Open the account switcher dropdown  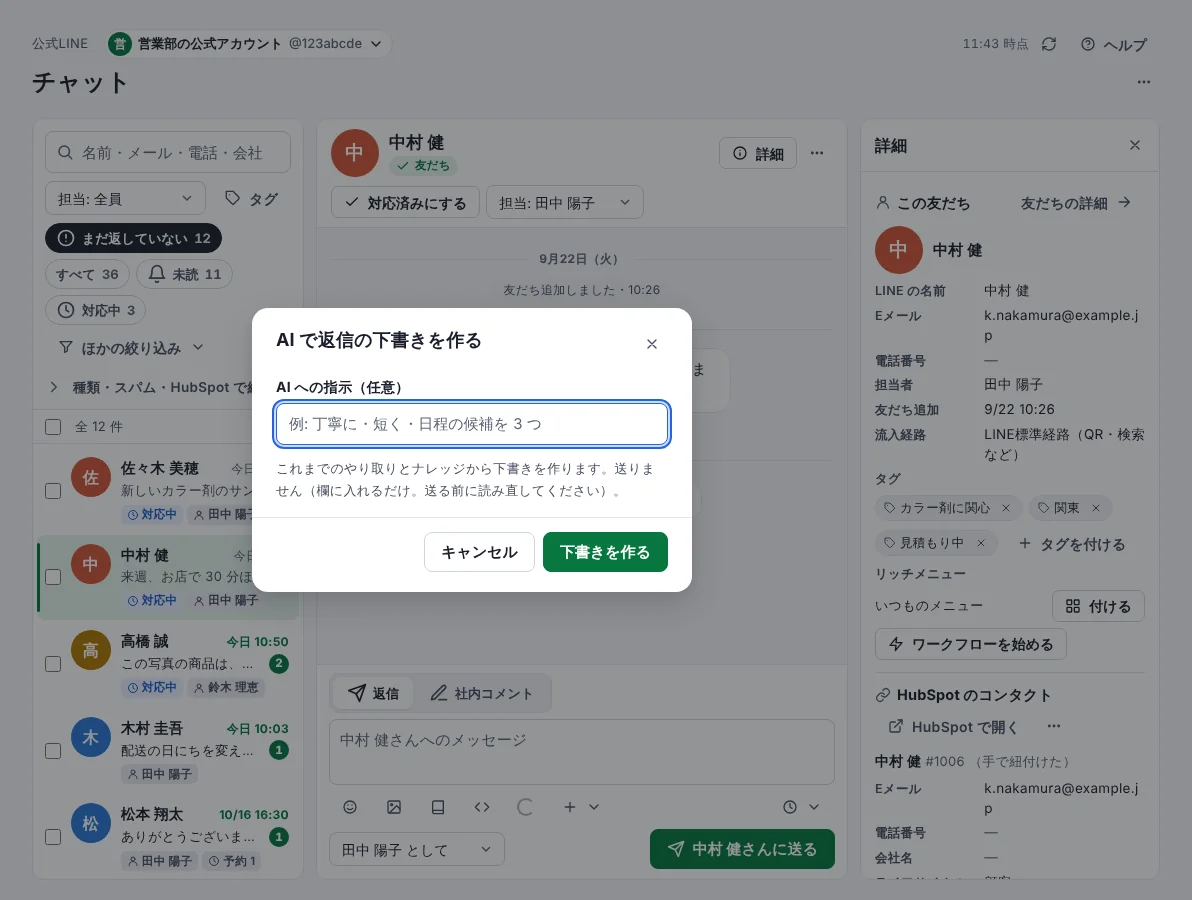tap(249, 44)
